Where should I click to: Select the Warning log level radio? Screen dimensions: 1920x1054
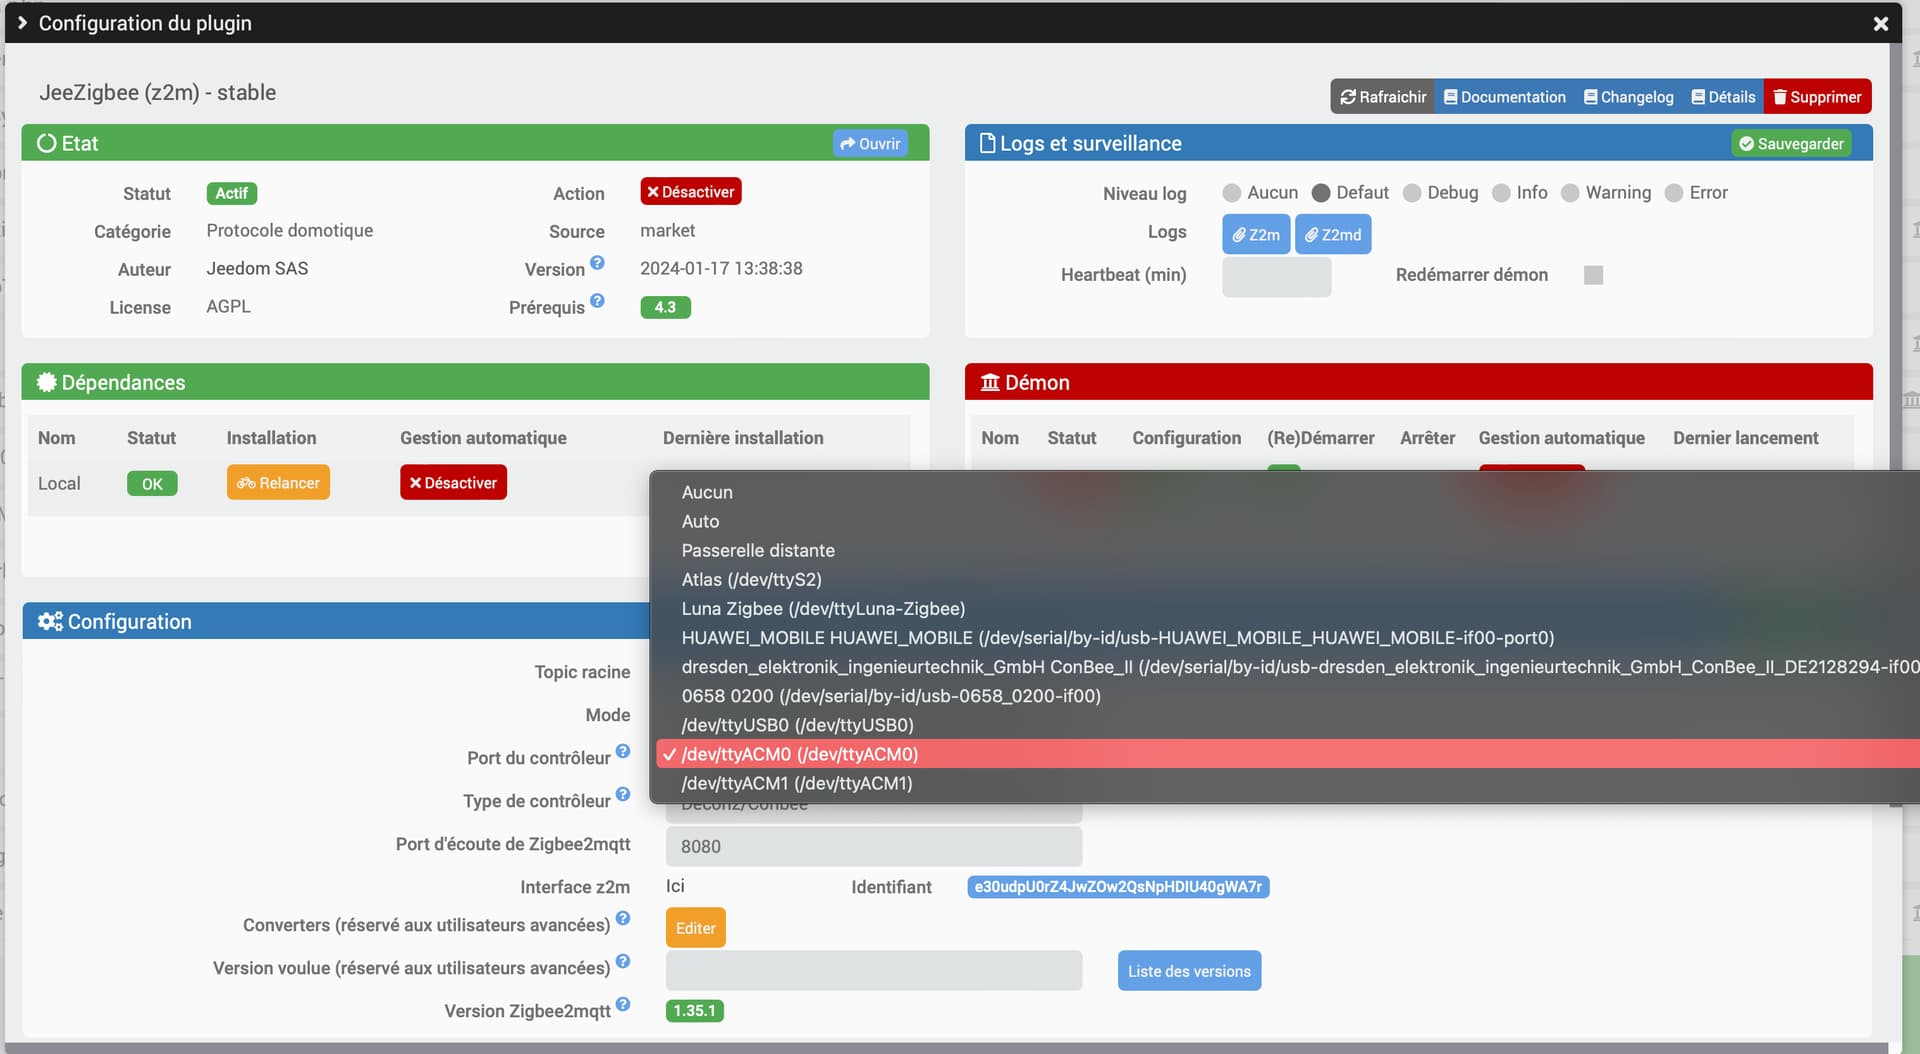pos(1570,193)
